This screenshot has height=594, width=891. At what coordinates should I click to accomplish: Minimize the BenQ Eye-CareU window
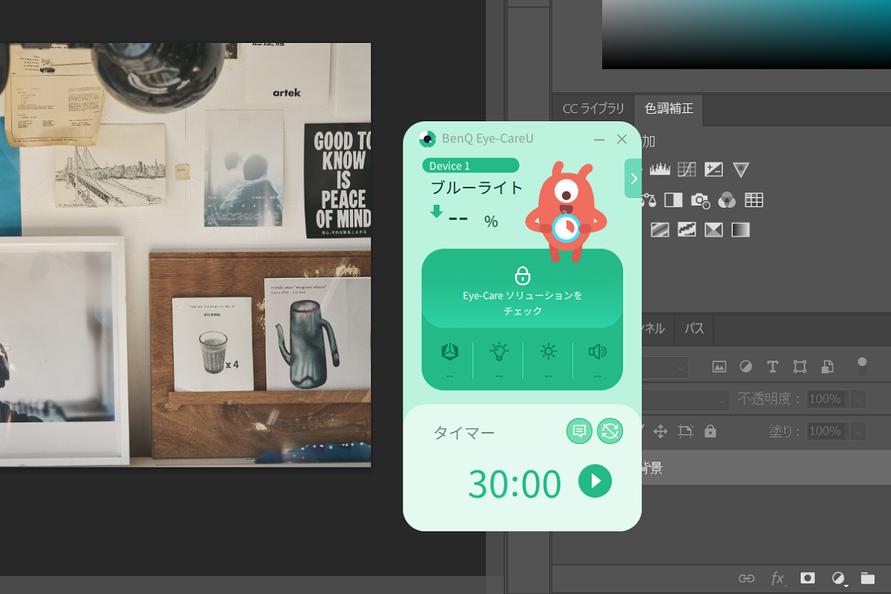599,139
